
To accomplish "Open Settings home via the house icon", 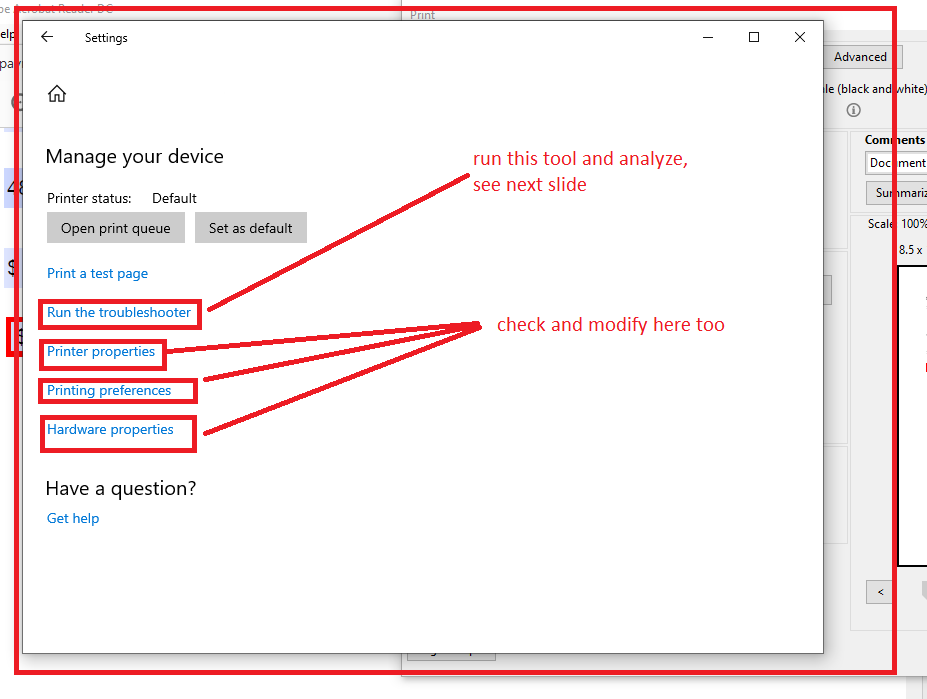I will [56, 92].
